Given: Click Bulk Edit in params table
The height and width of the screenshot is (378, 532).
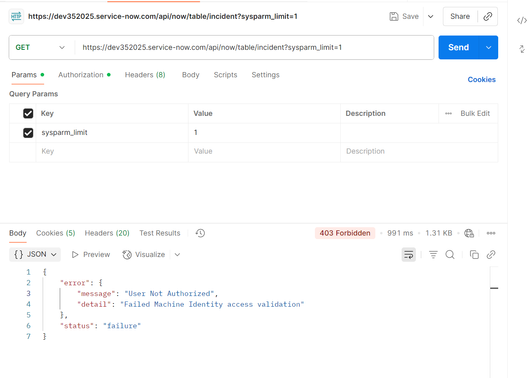Looking at the screenshot, I should pos(475,113).
